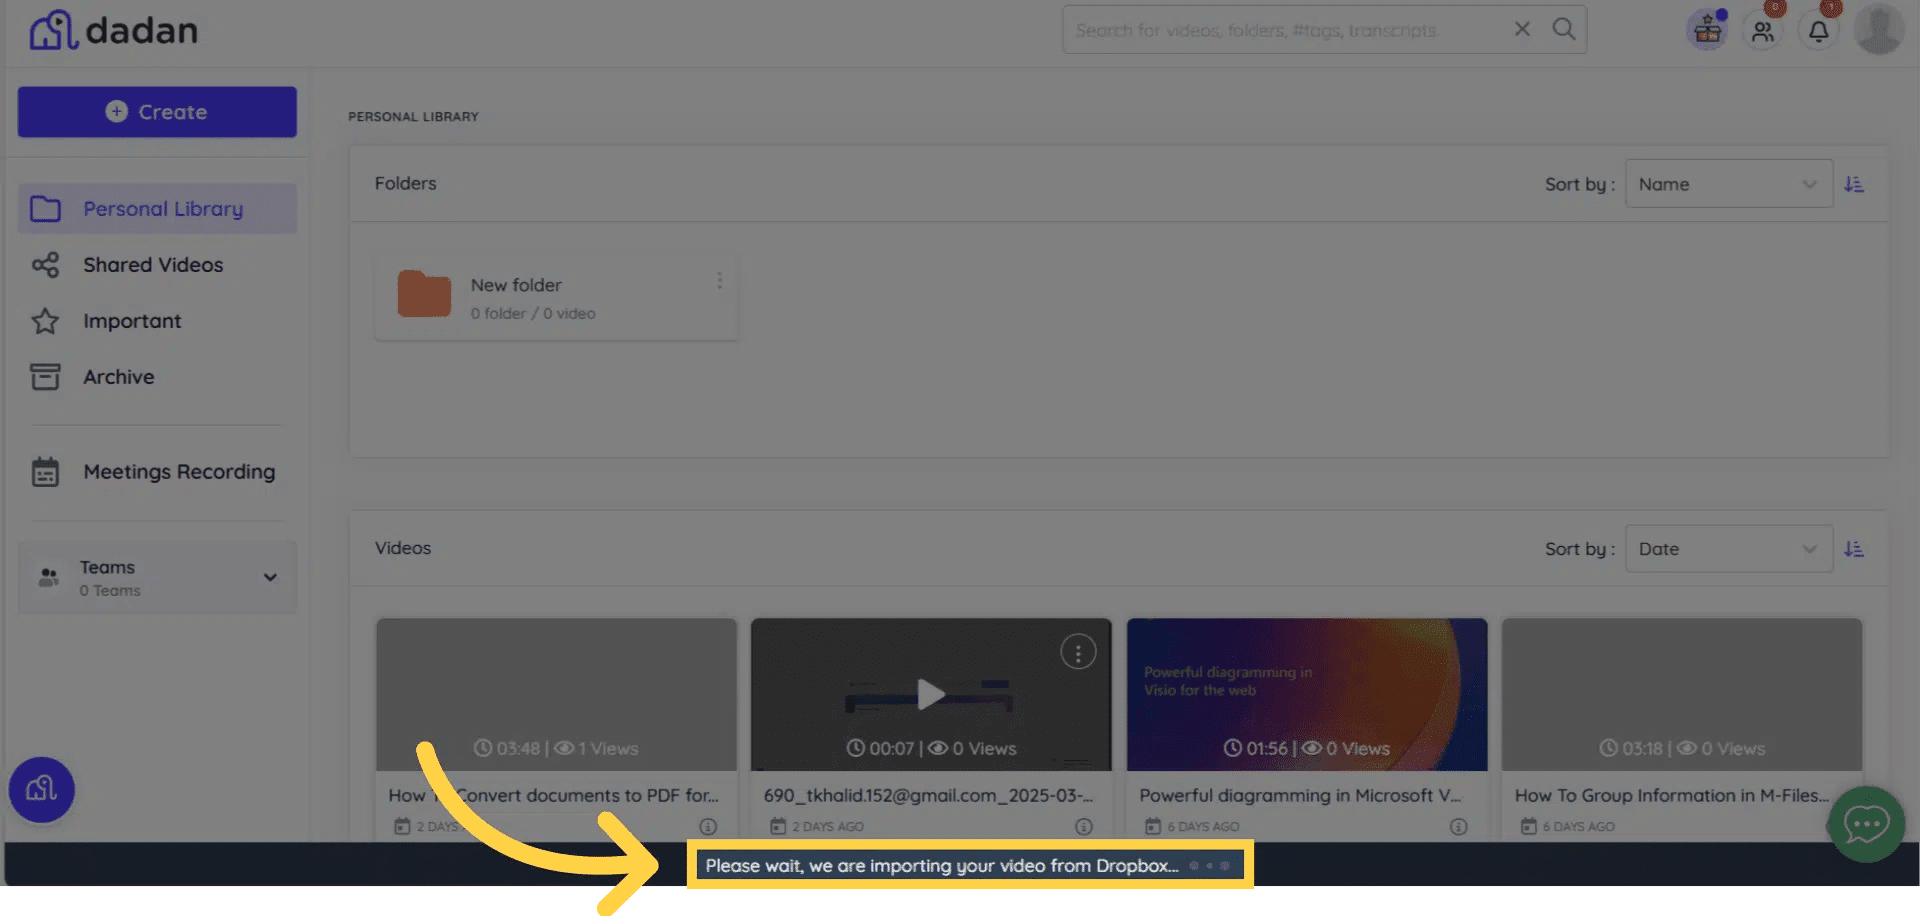The width and height of the screenshot is (1920, 916).
Task: Click the floating dadan recorder button
Action: 42,790
